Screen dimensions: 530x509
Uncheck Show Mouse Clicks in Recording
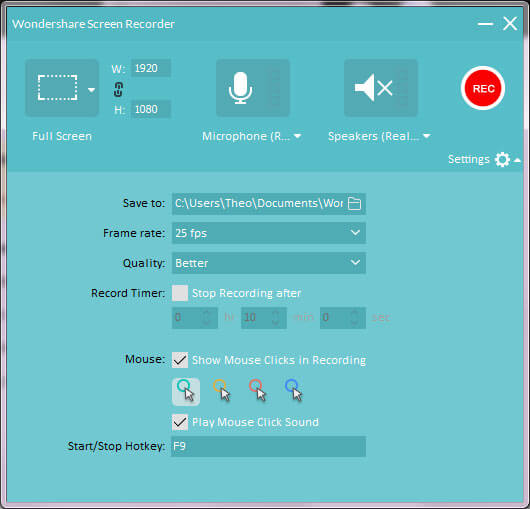pos(180,360)
